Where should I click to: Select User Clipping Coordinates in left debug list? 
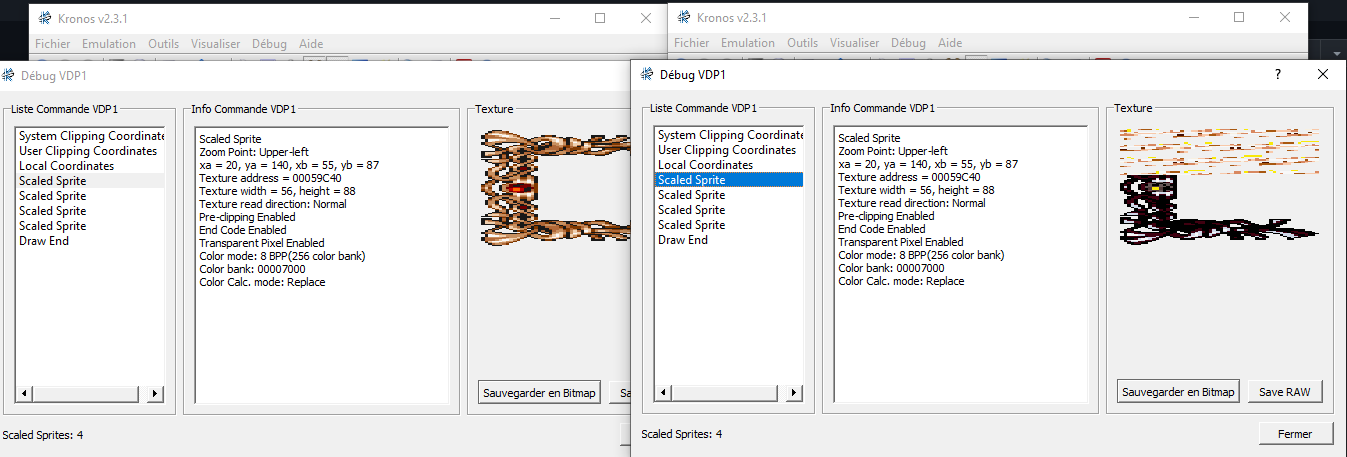coord(91,151)
